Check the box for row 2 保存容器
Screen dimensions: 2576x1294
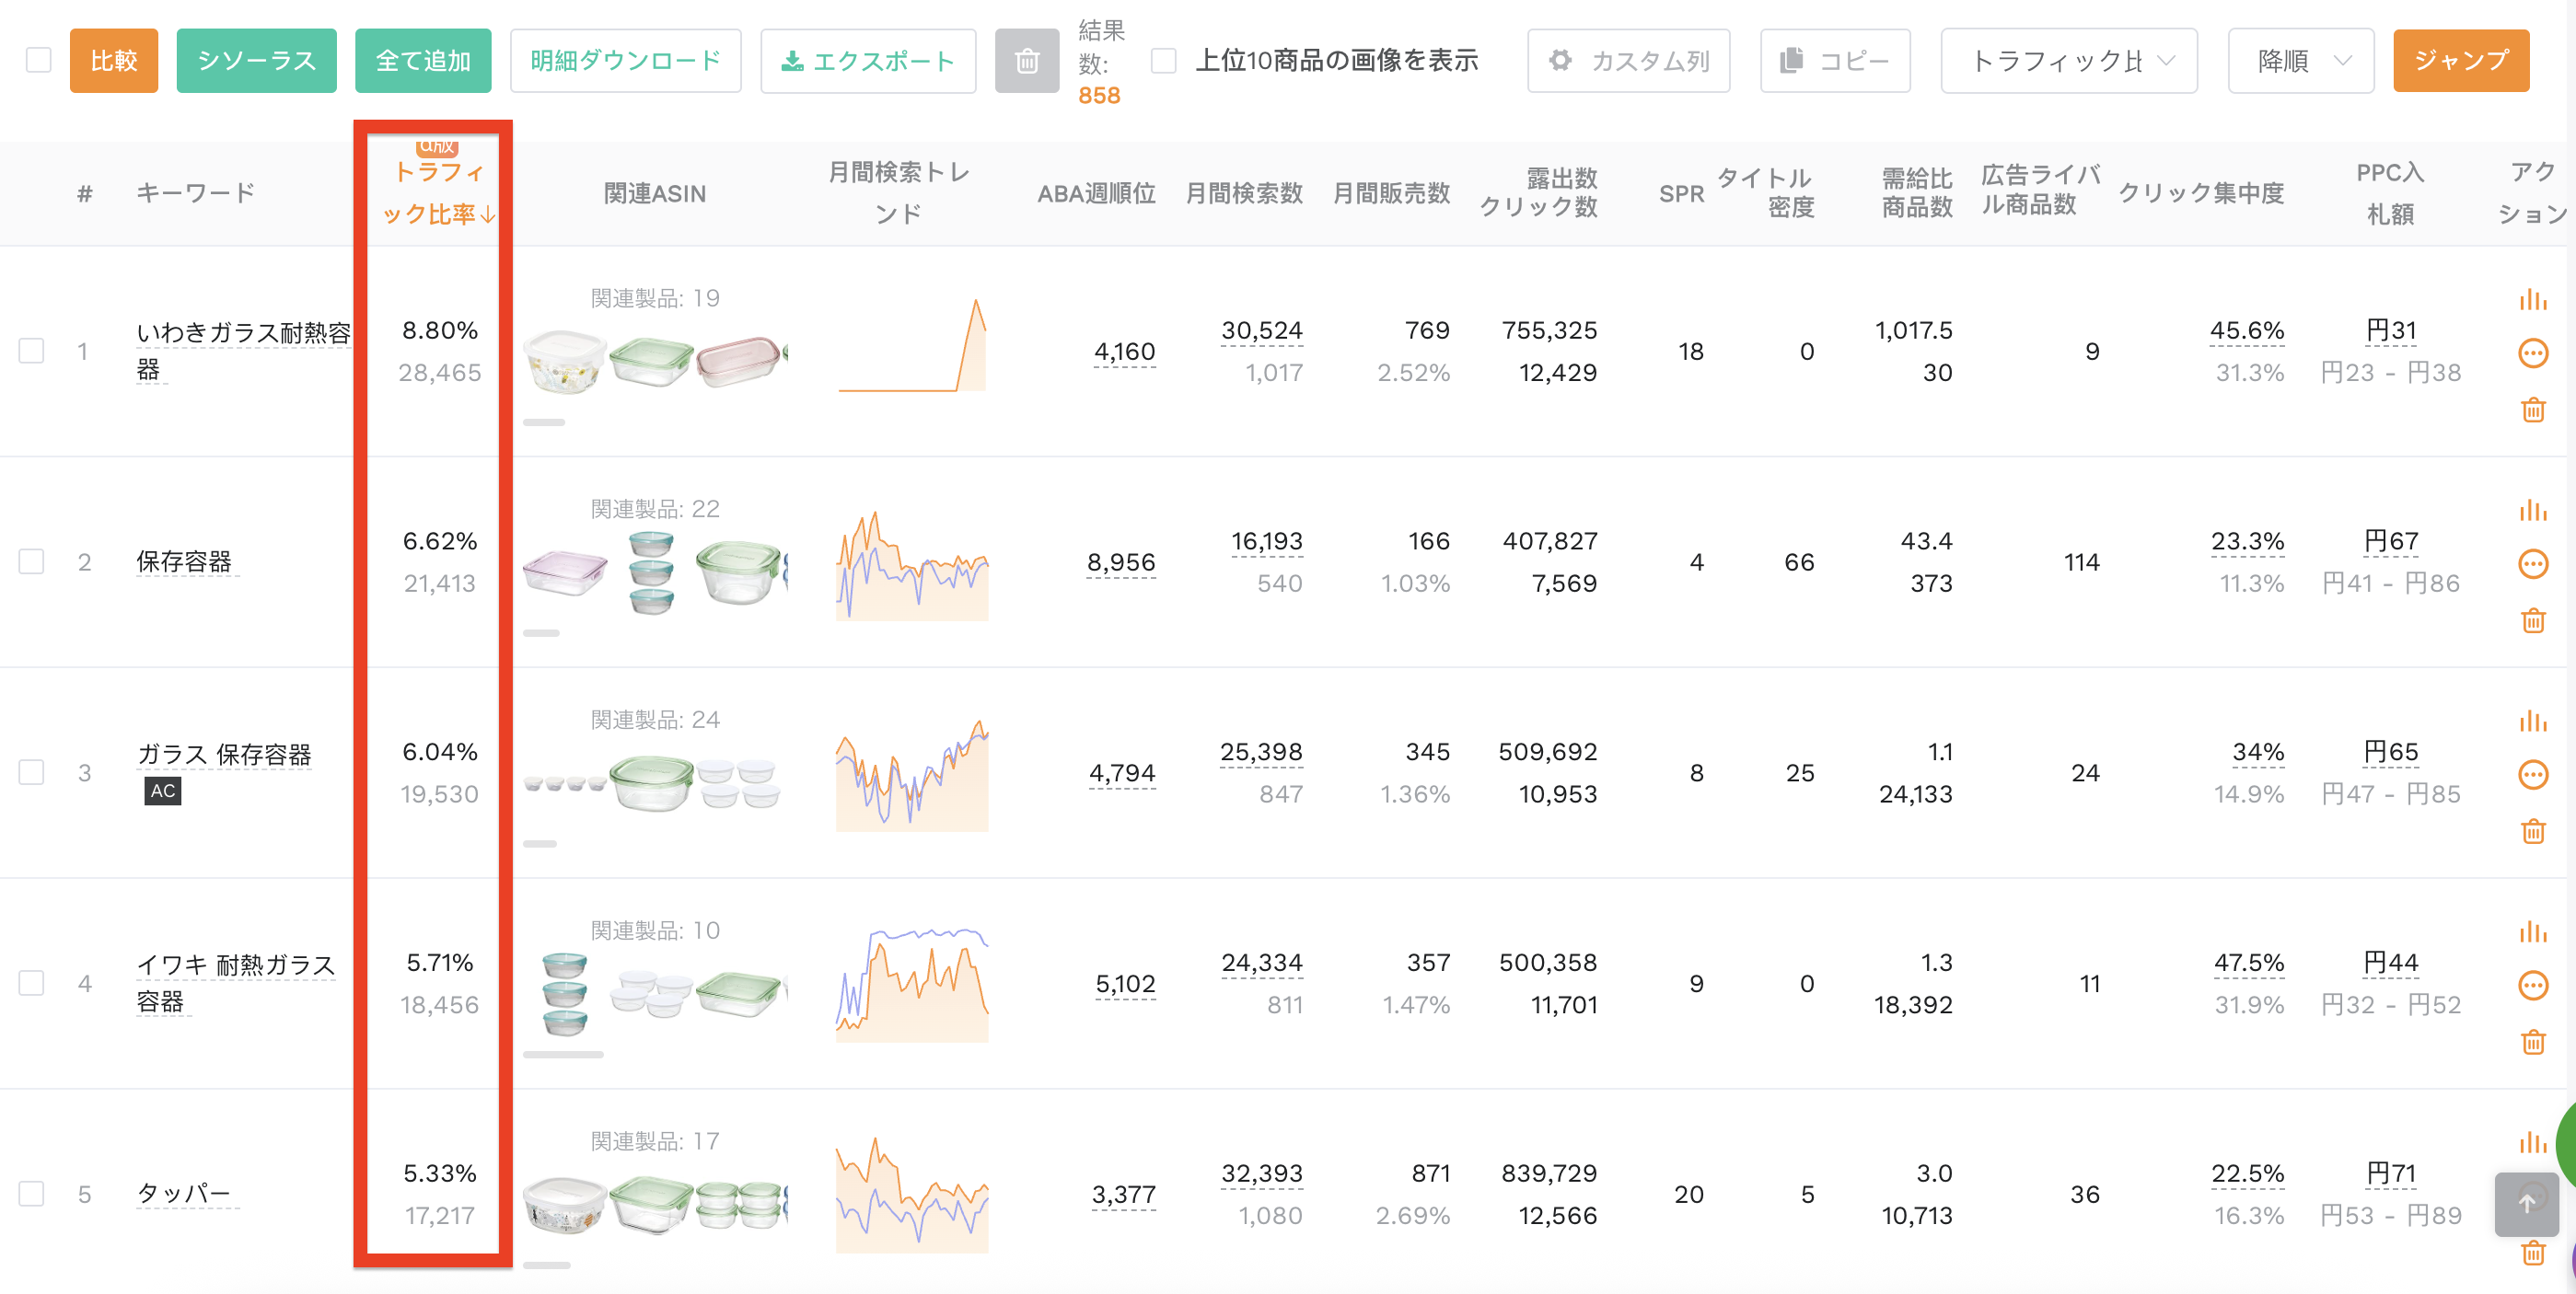[31, 562]
